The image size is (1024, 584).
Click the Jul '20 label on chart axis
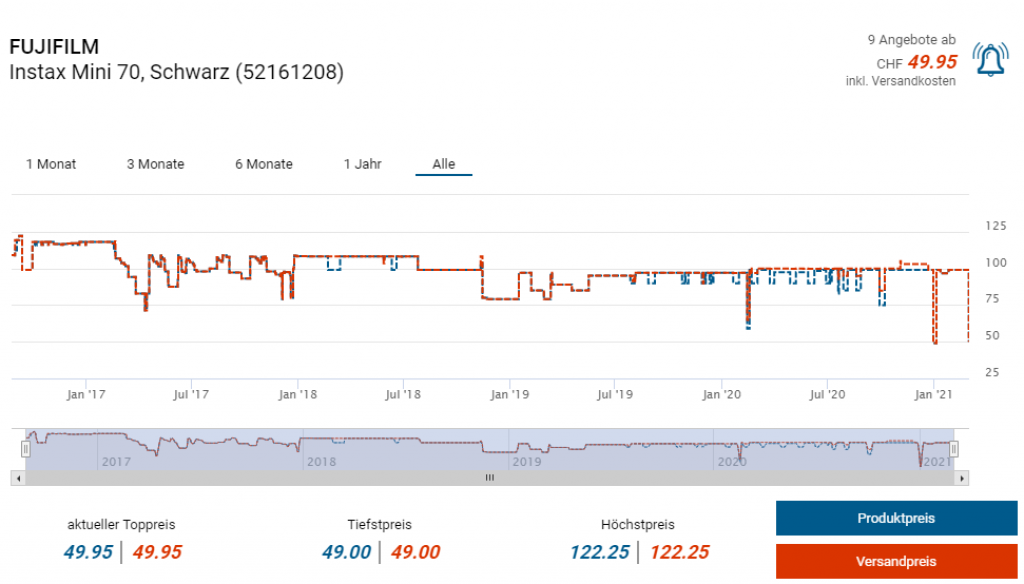click(x=827, y=395)
